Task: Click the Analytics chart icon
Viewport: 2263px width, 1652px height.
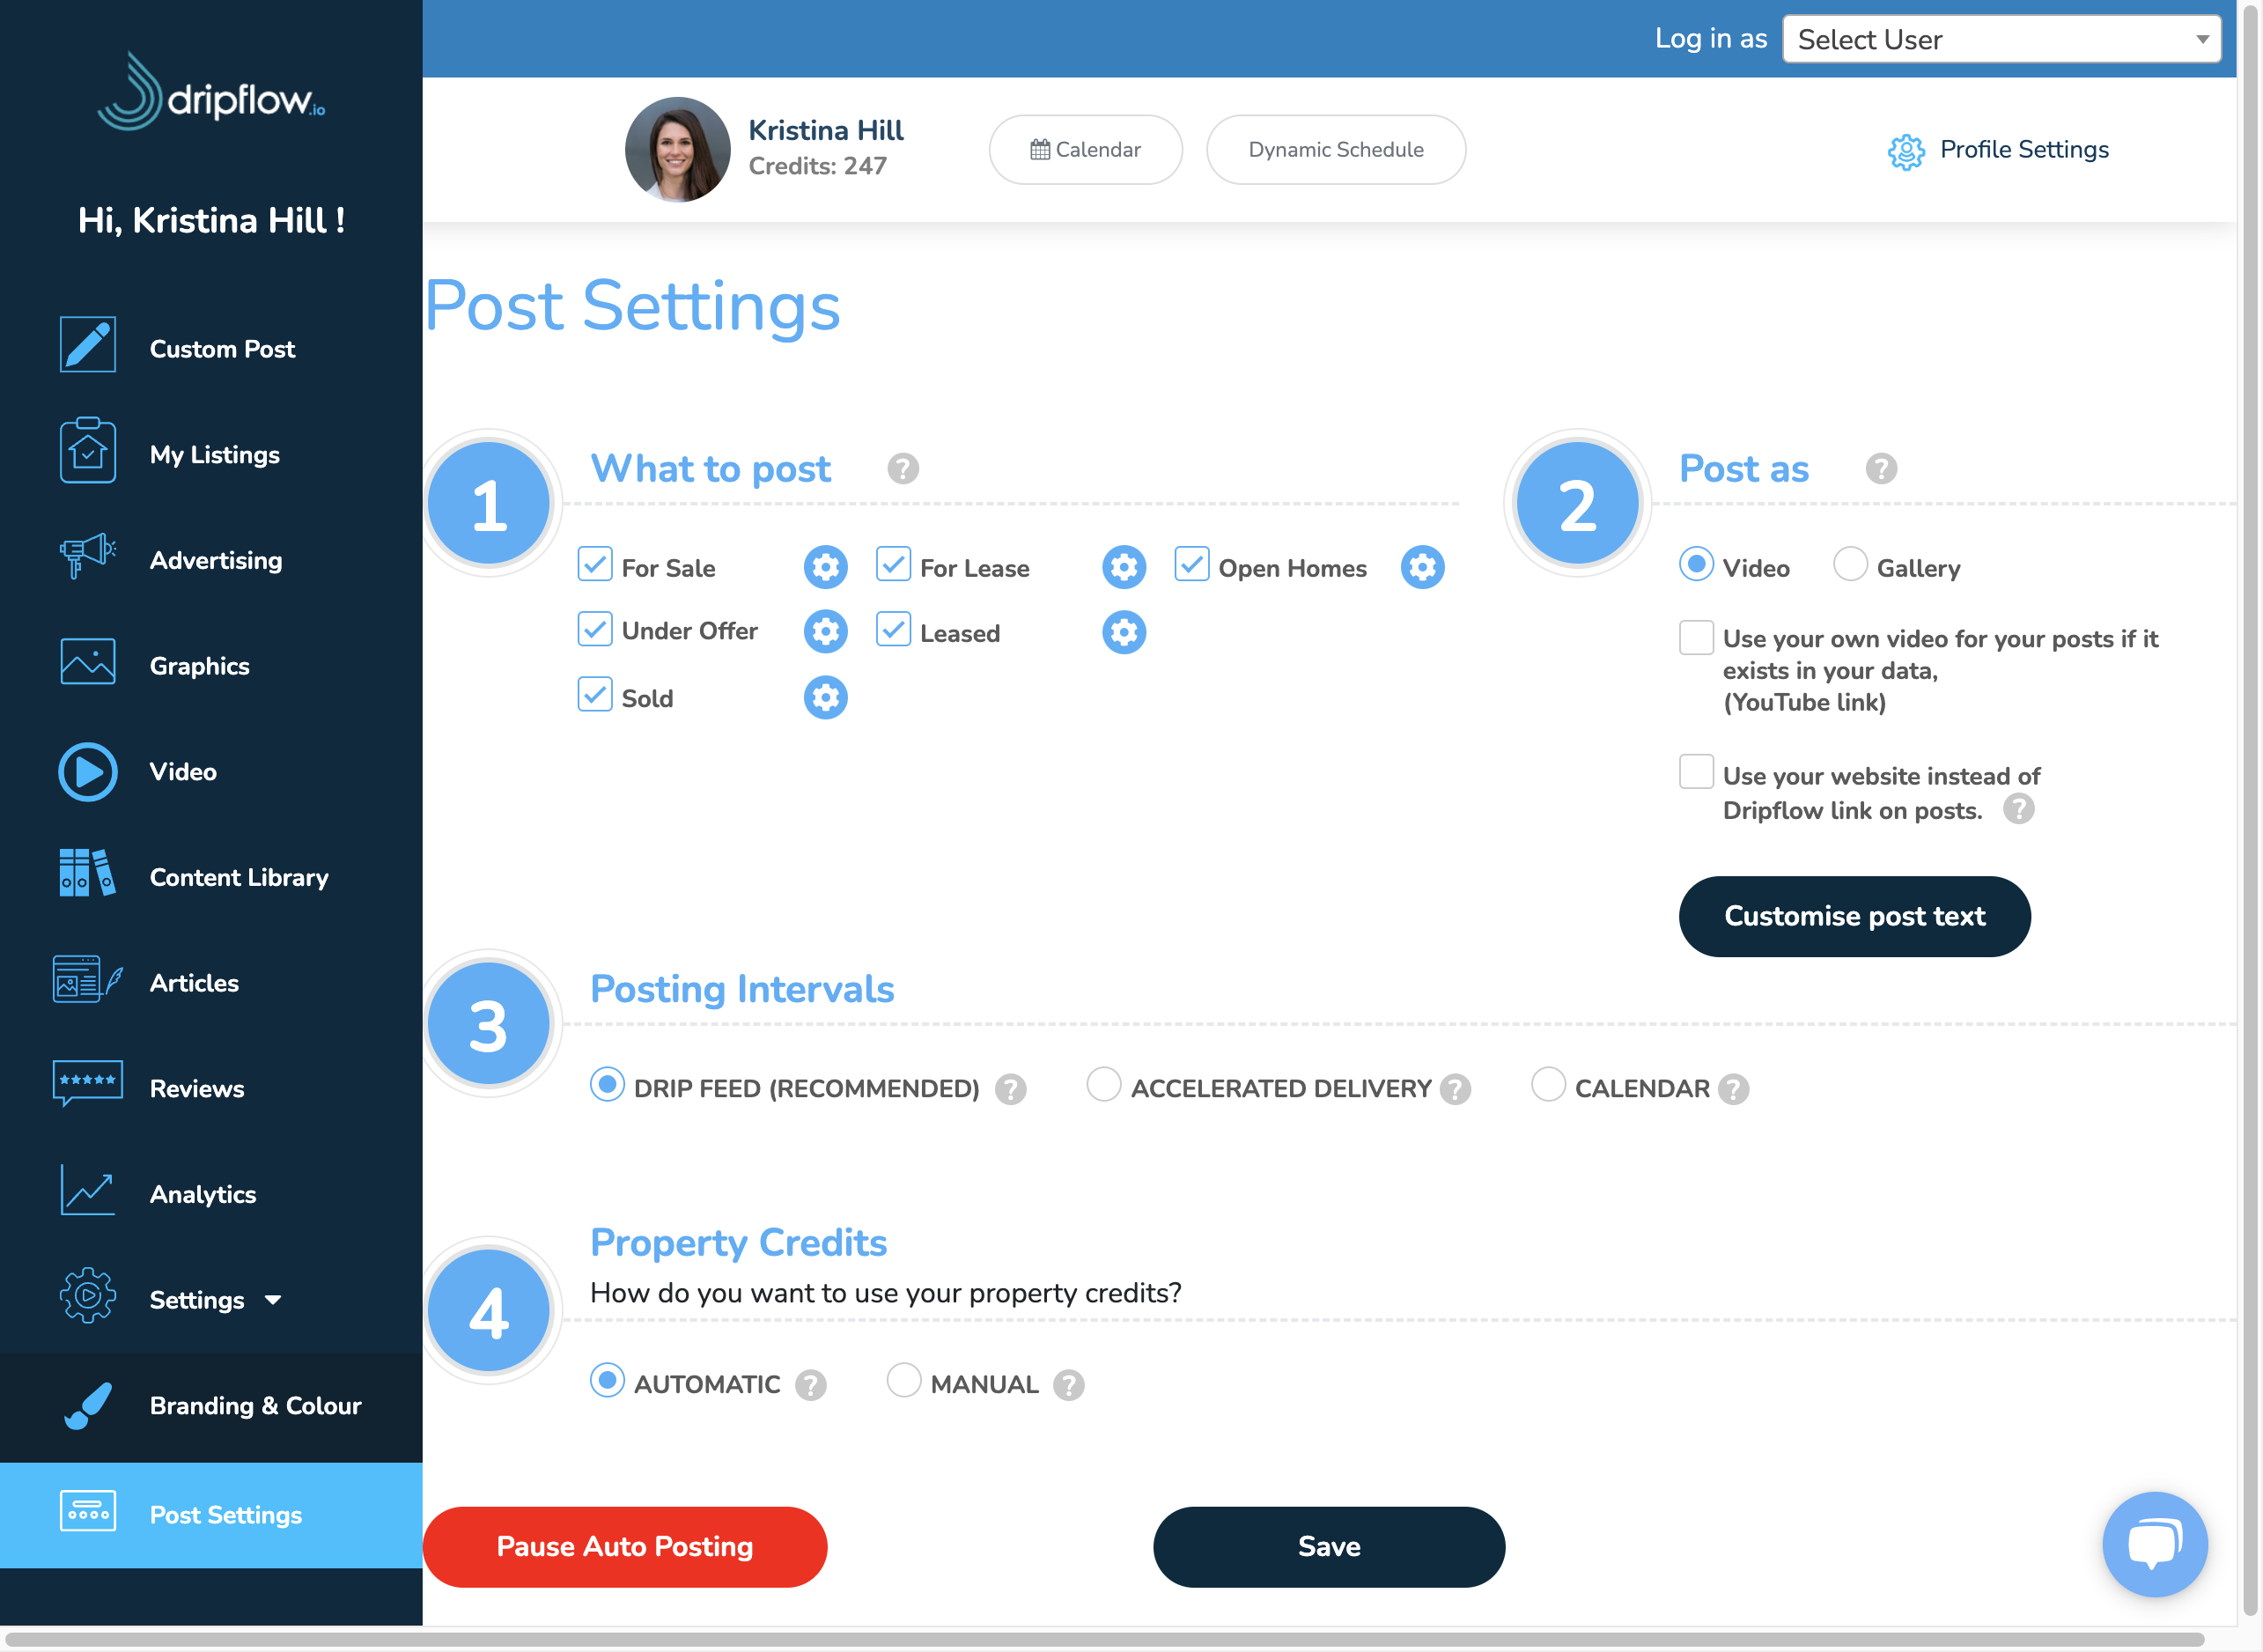Action: pyautogui.click(x=88, y=1191)
